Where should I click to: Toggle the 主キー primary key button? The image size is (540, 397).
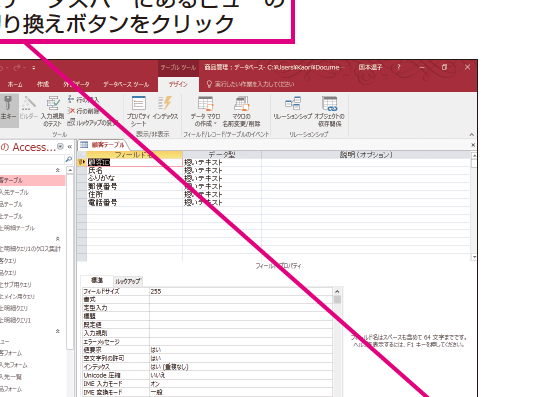coord(8,110)
